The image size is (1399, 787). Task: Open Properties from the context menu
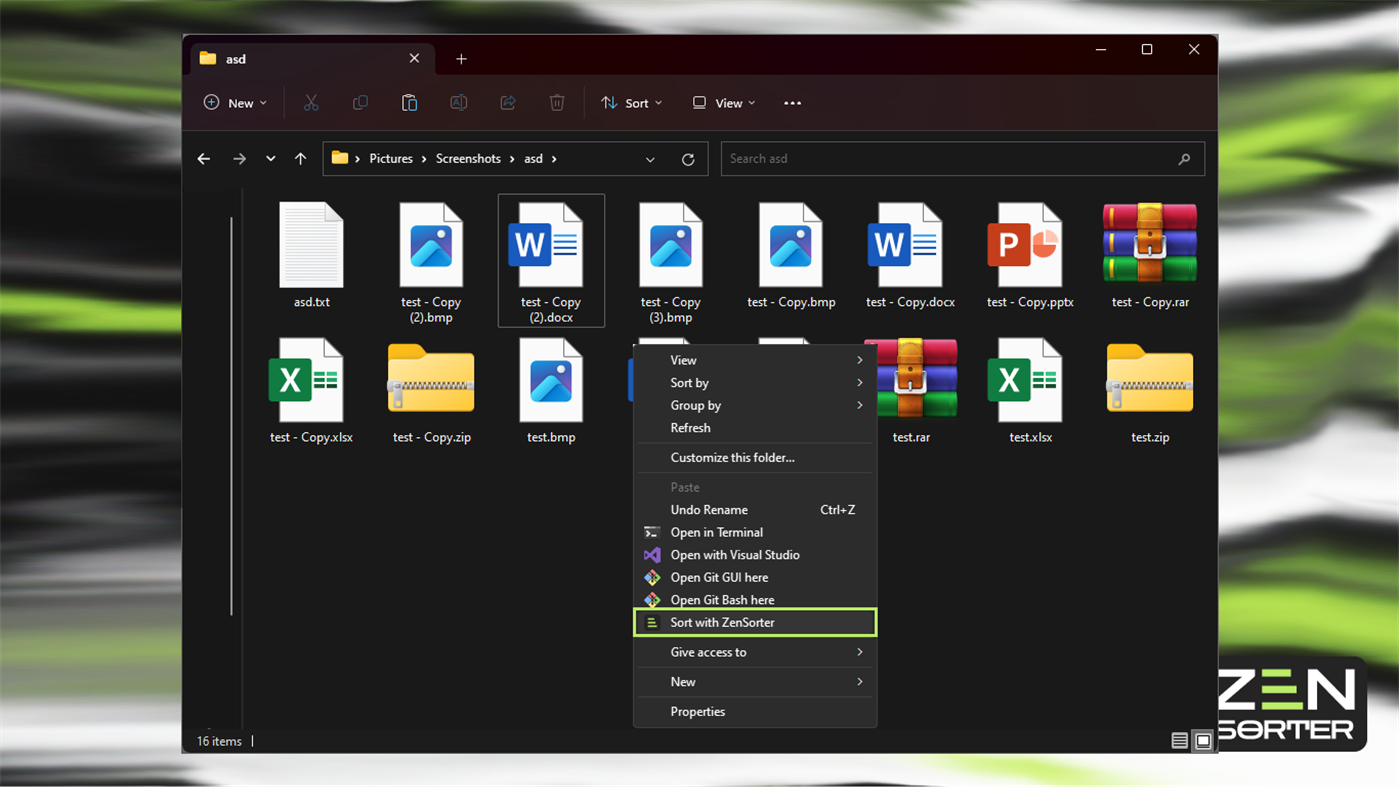tap(698, 711)
